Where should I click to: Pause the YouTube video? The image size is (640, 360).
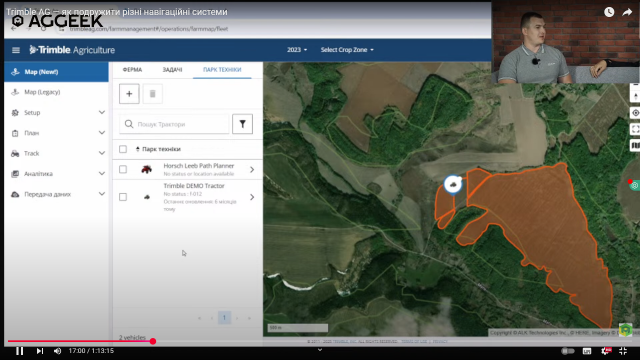19,351
